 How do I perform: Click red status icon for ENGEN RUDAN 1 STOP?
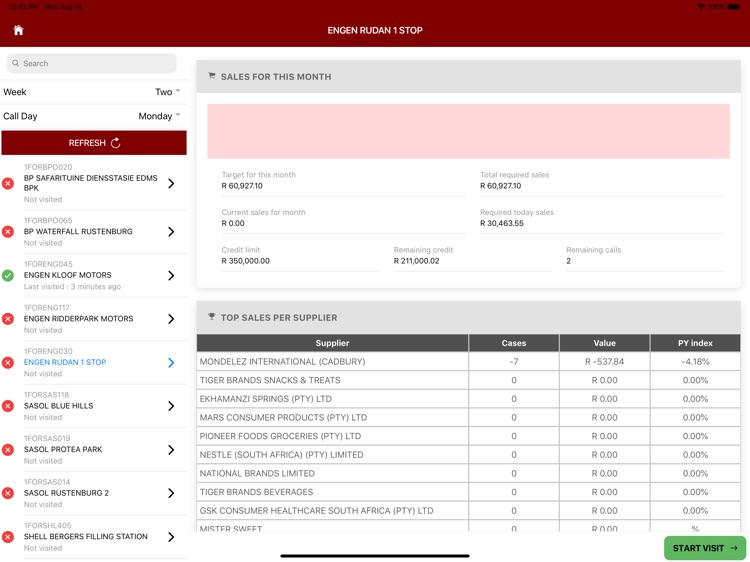point(8,362)
